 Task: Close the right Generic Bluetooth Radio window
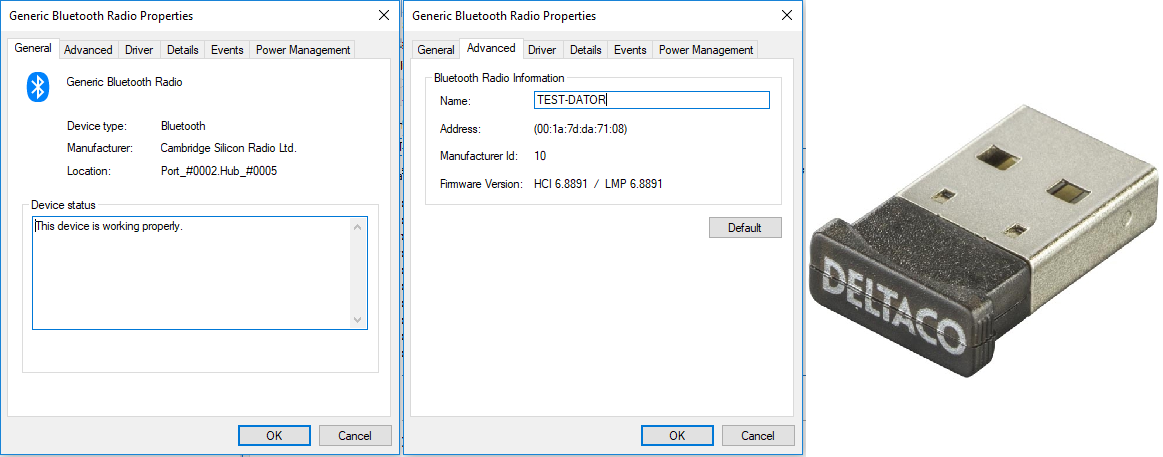[x=786, y=16]
